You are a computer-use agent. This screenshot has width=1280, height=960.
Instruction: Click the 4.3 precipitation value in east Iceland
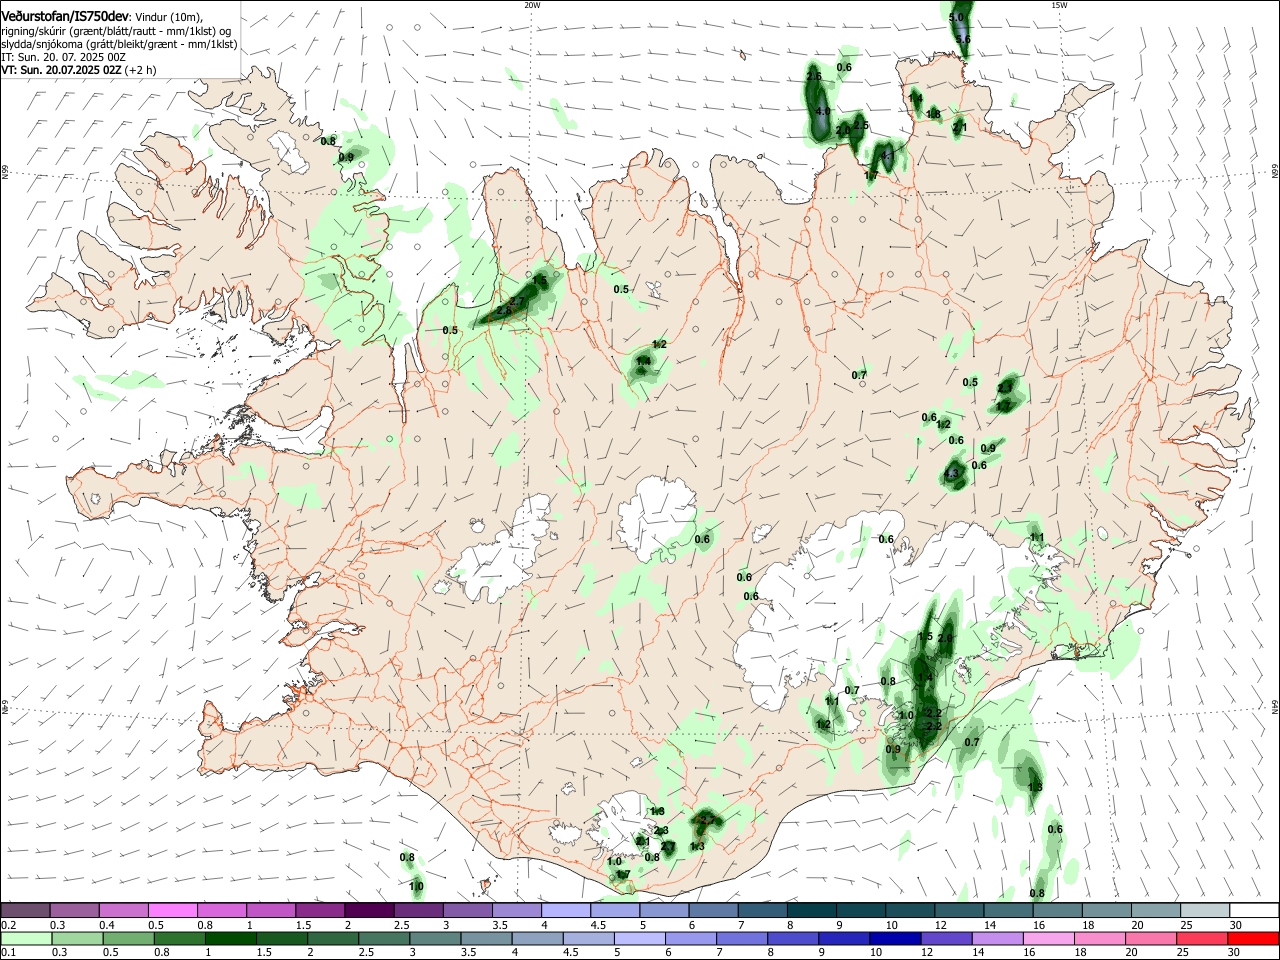(x=952, y=474)
